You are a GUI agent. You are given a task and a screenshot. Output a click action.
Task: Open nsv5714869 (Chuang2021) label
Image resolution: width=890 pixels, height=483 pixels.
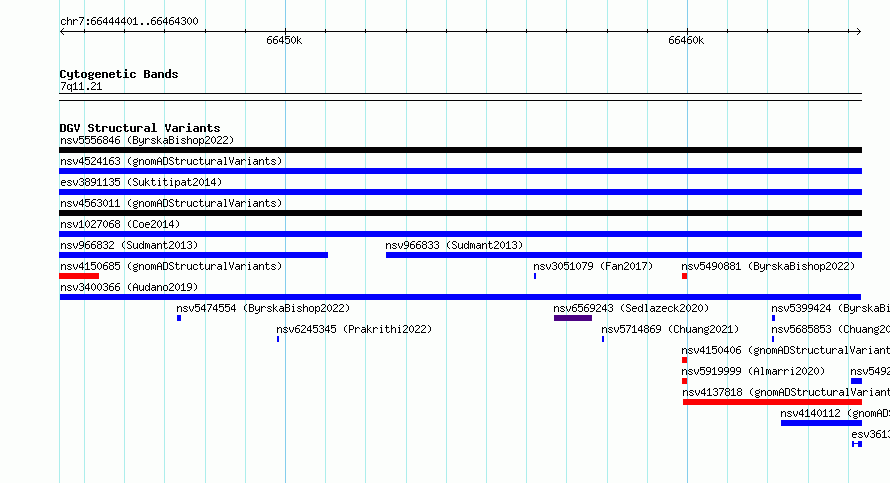pyautogui.click(x=670, y=329)
